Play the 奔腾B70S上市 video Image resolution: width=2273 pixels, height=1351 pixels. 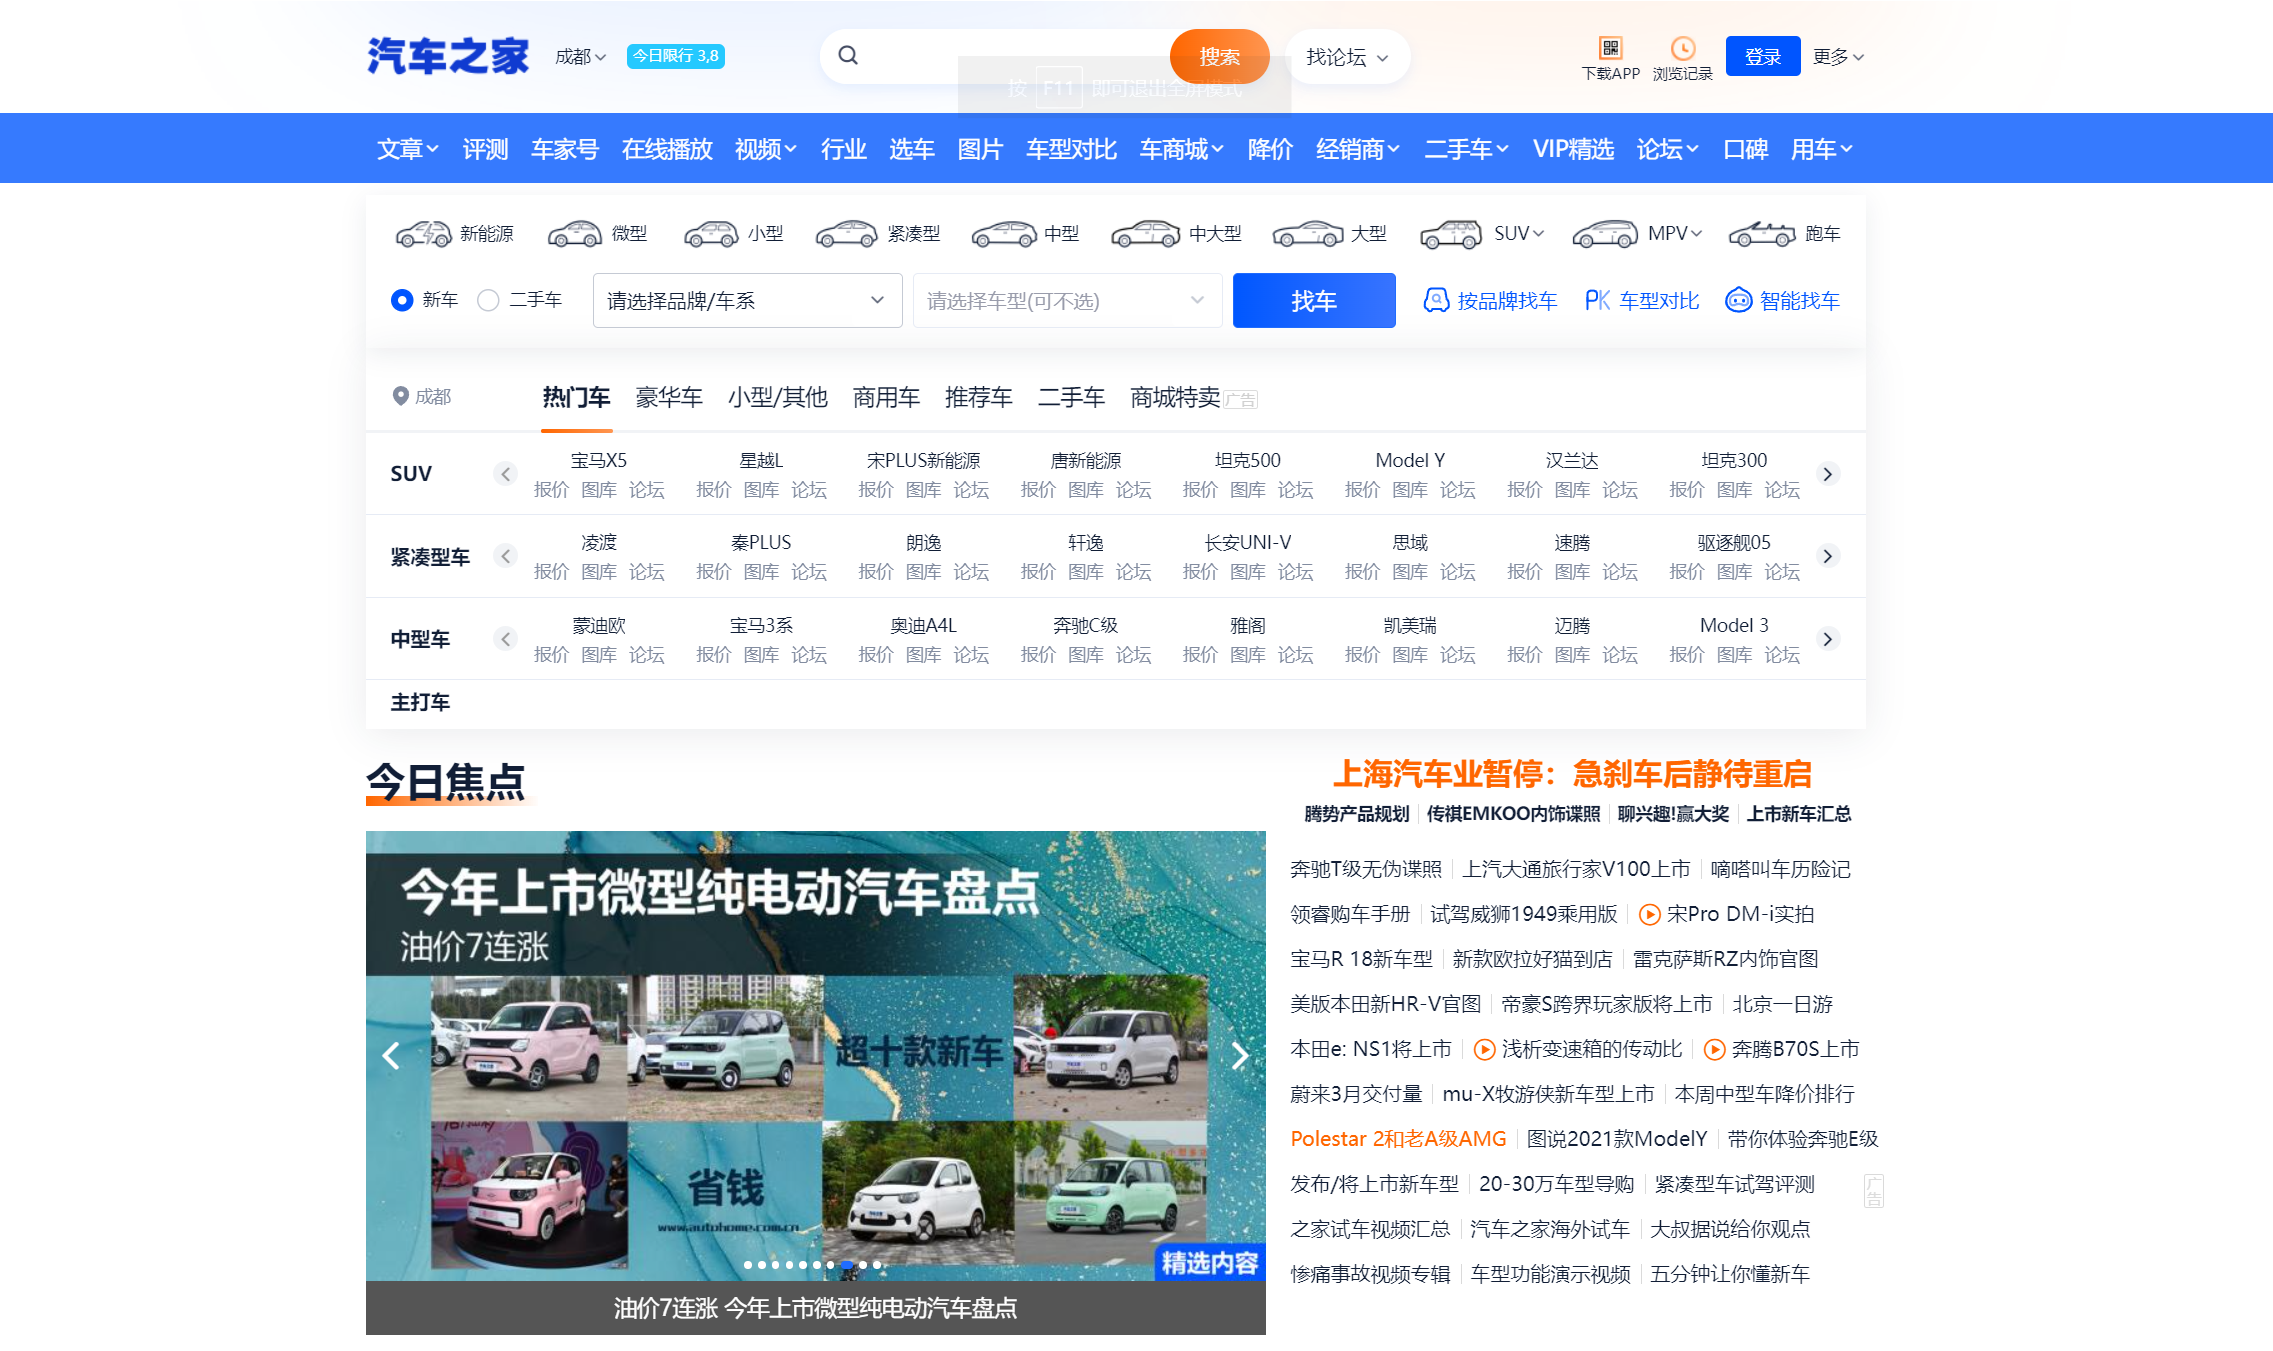[1714, 1049]
